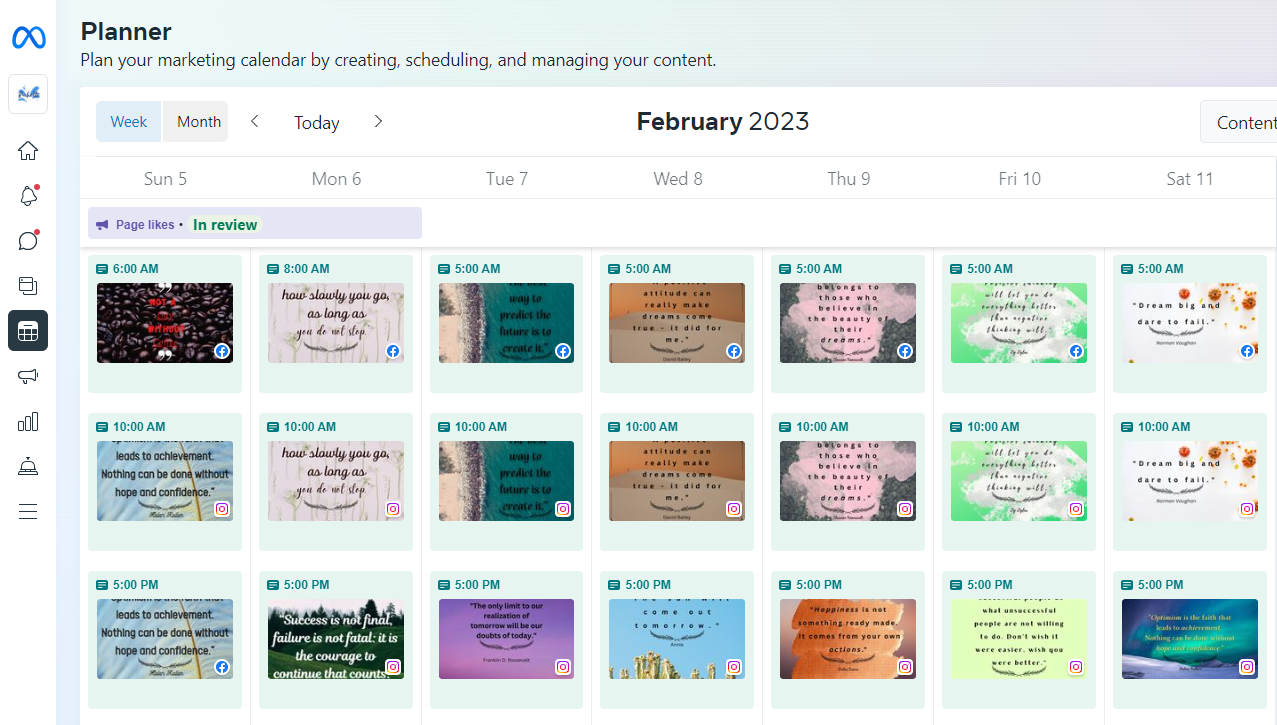The width and height of the screenshot is (1277, 725).
Task: Open Friday 10:00 AM Instagram post
Action: pos(1019,481)
